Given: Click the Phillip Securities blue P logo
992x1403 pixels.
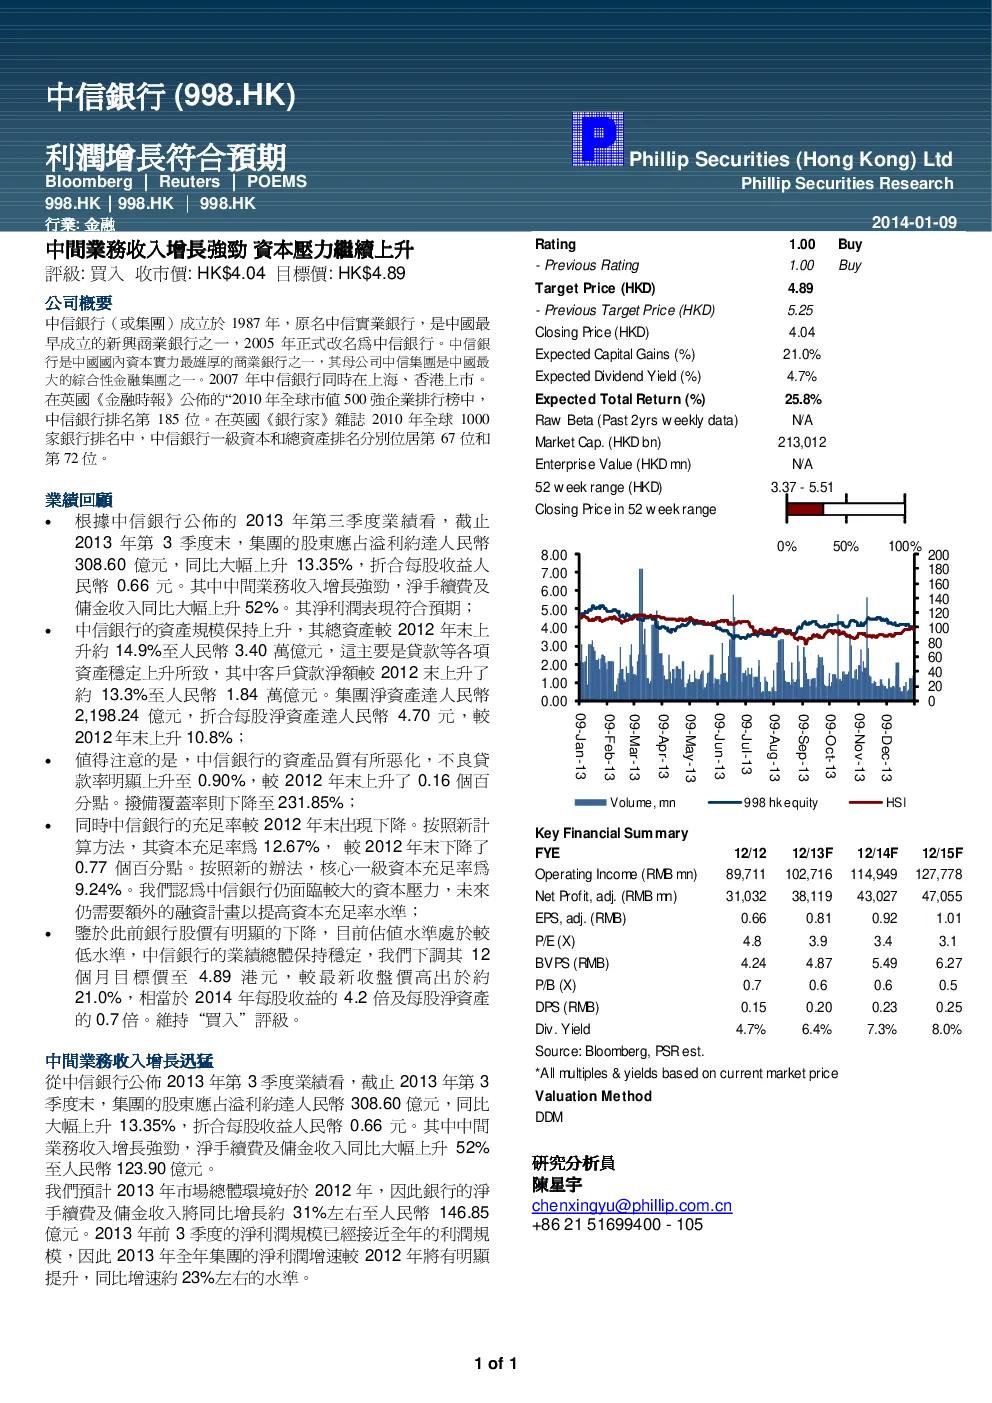Looking at the screenshot, I should point(598,139).
